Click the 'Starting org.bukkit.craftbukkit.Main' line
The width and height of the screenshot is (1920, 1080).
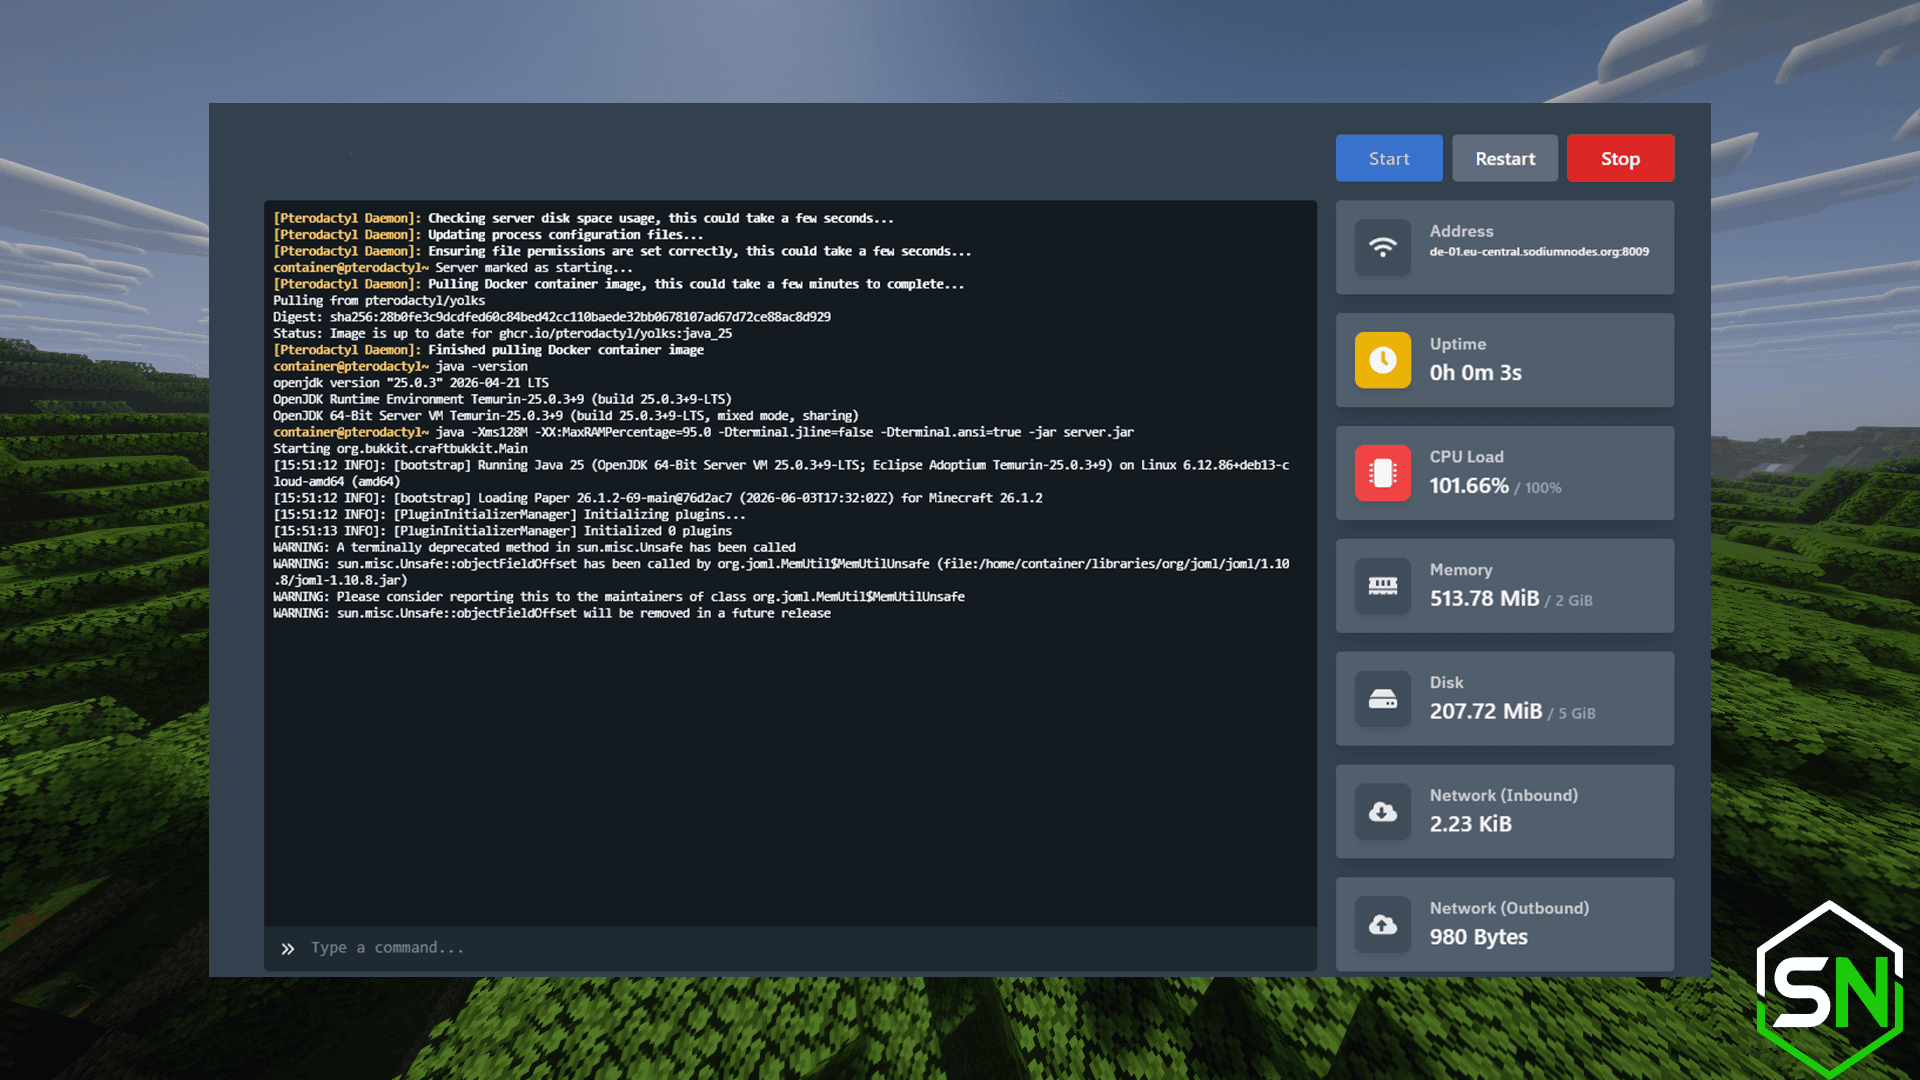tap(400, 449)
